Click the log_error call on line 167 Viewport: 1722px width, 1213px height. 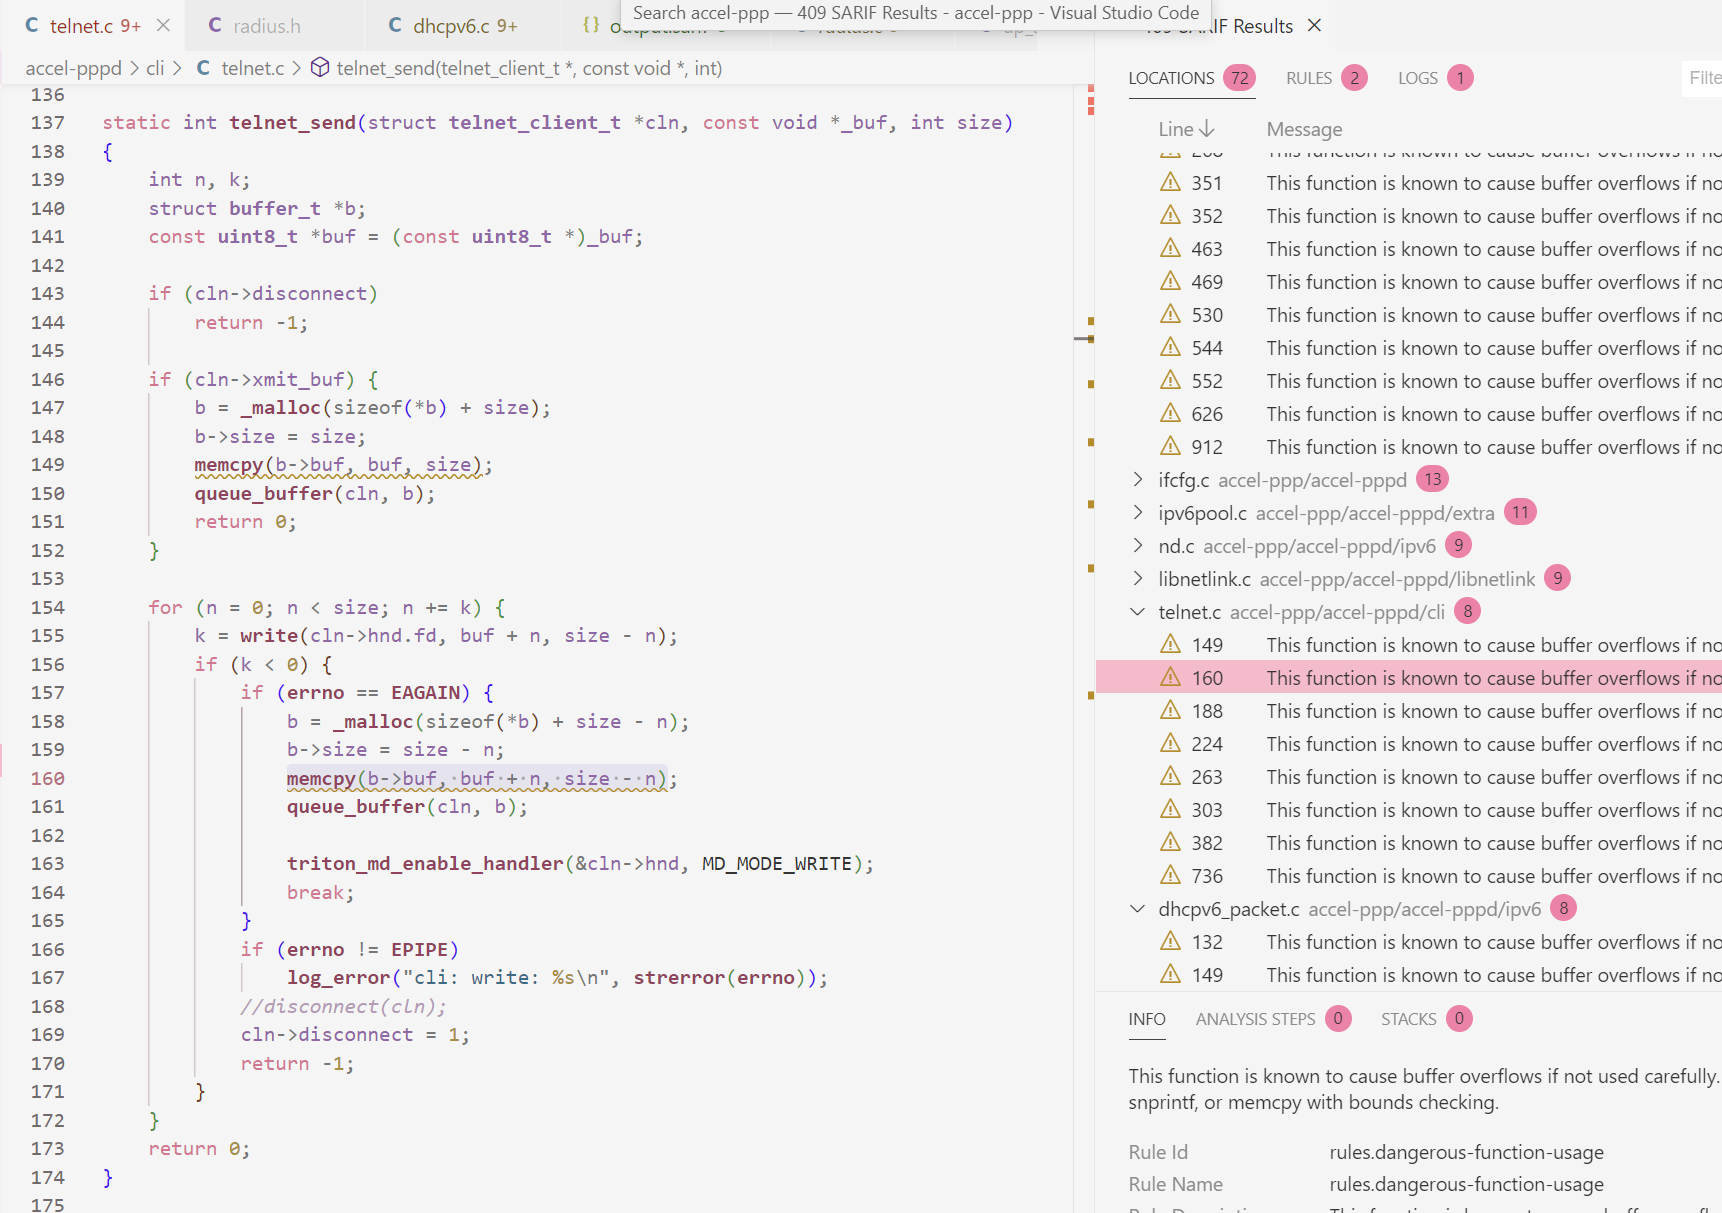pyautogui.click(x=338, y=978)
